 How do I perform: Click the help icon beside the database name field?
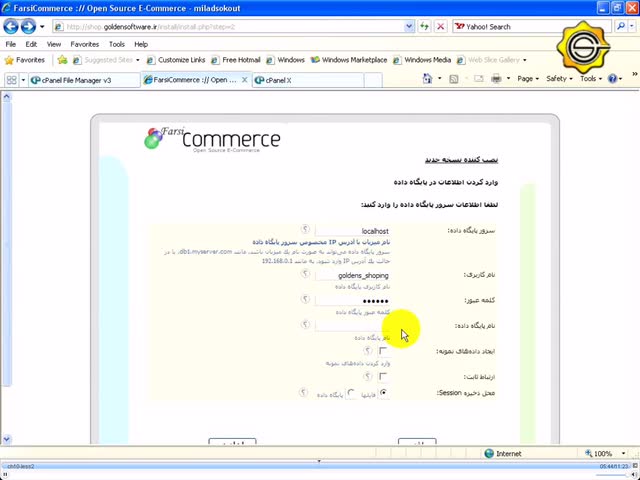[305, 324]
